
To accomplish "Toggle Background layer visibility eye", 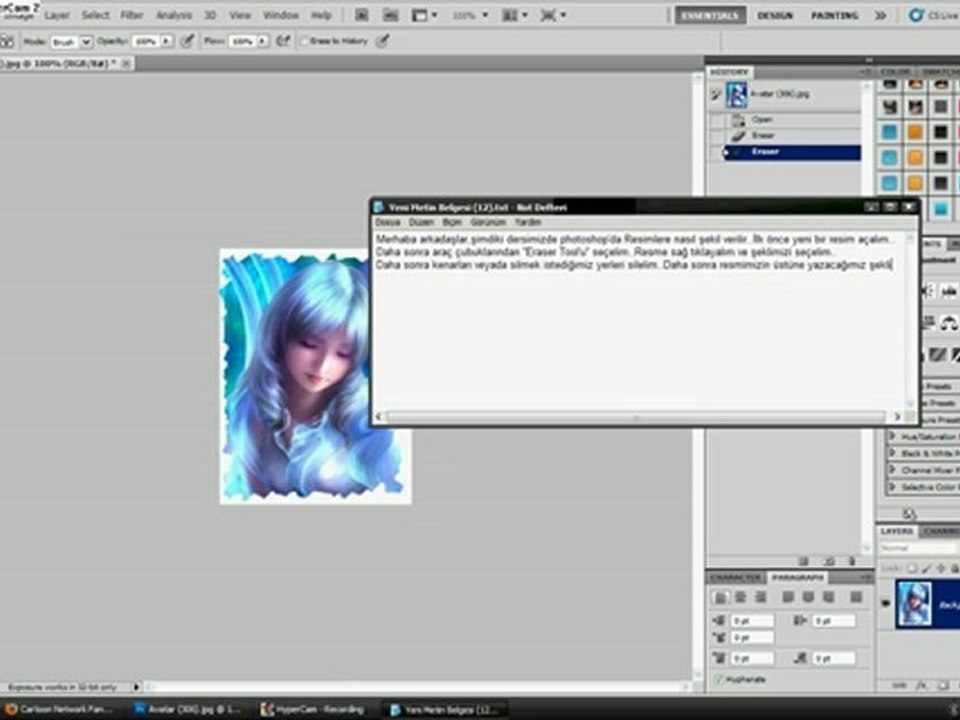I will coord(885,604).
